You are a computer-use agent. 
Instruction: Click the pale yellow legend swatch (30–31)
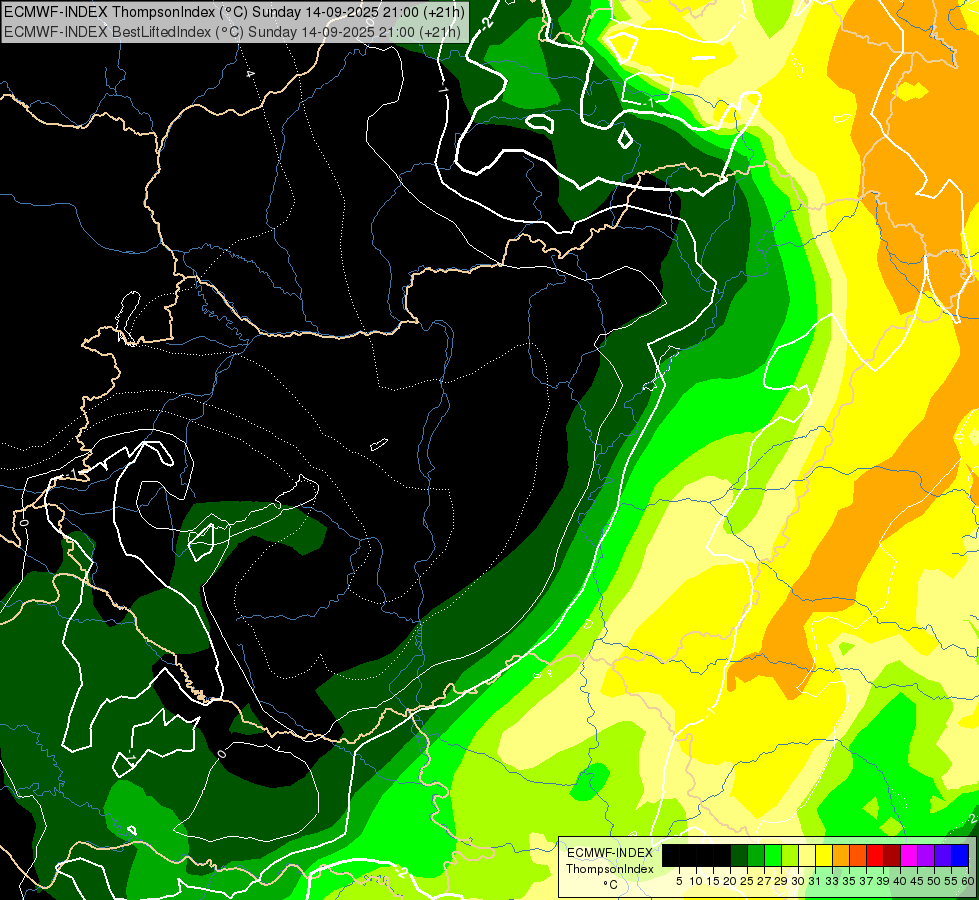[807, 855]
